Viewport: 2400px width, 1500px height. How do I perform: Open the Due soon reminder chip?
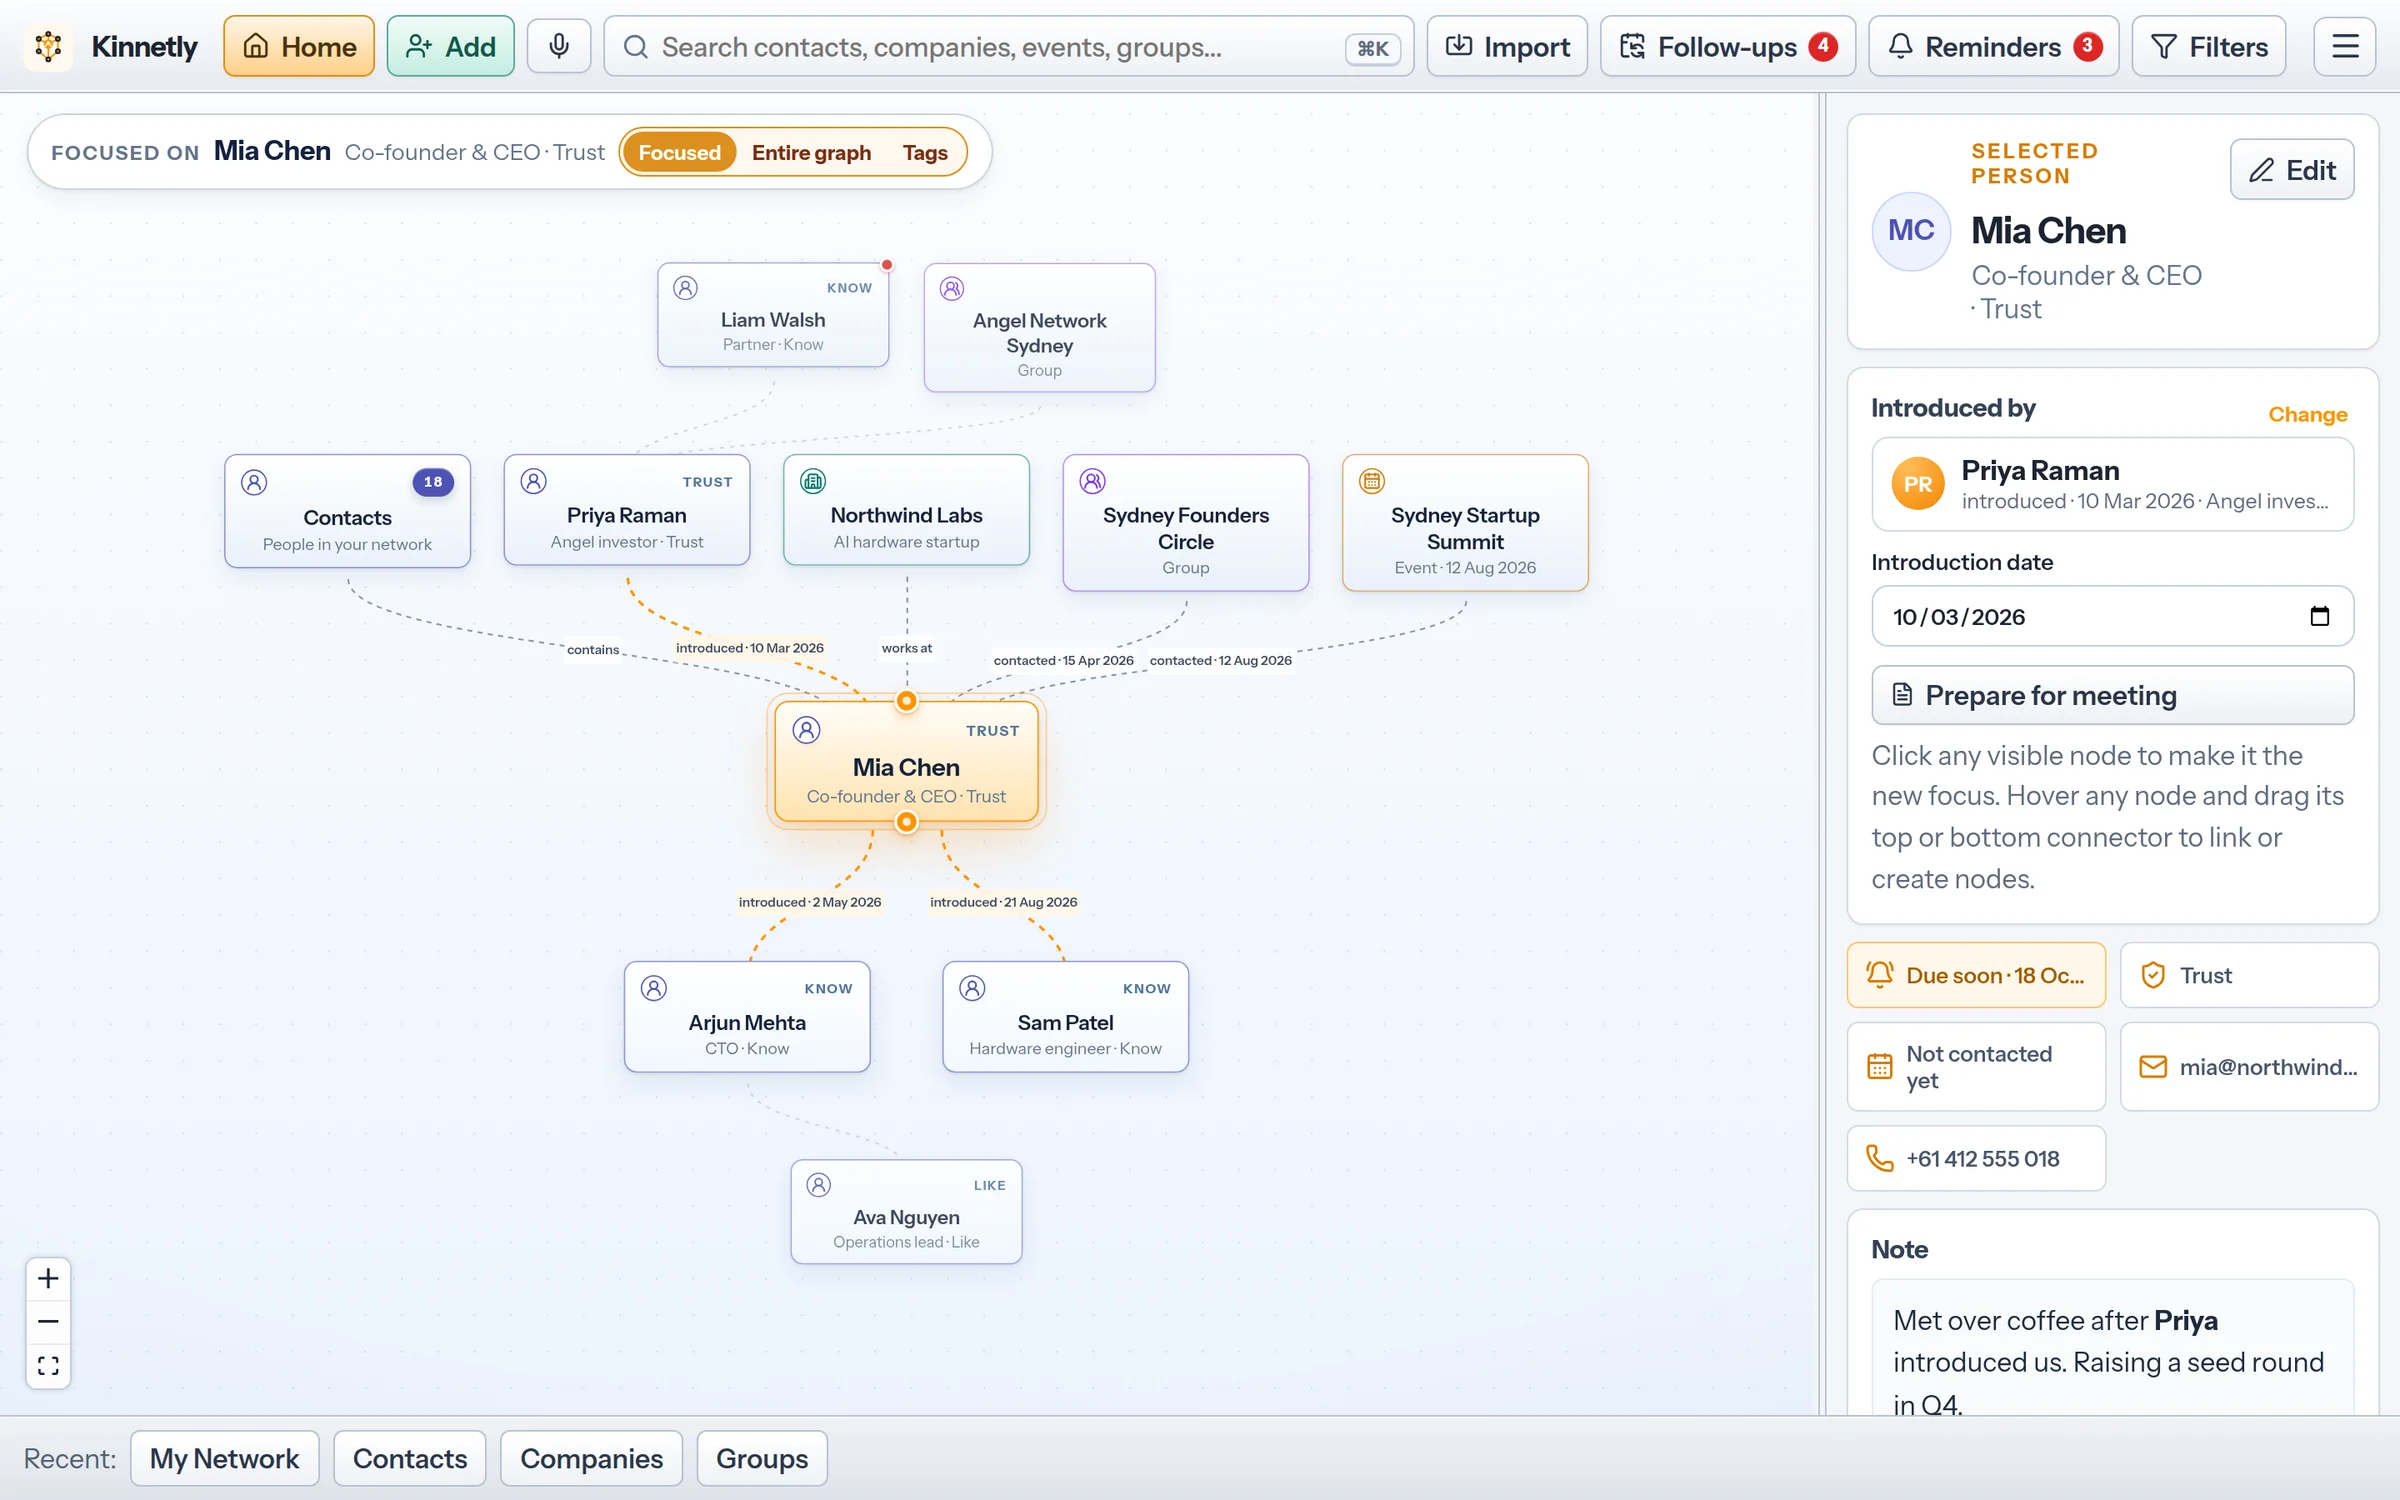[x=1976, y=974]
